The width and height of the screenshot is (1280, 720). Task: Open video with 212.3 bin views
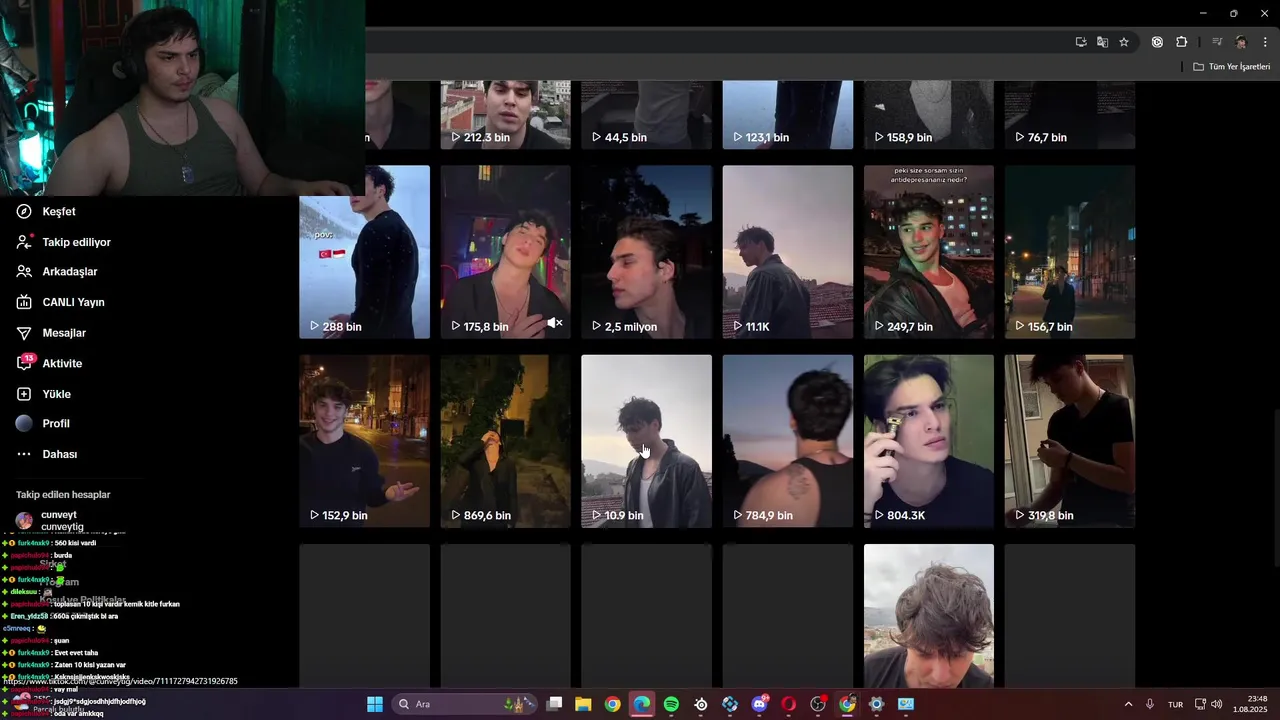pyautogui.click(x=505, y=115)
